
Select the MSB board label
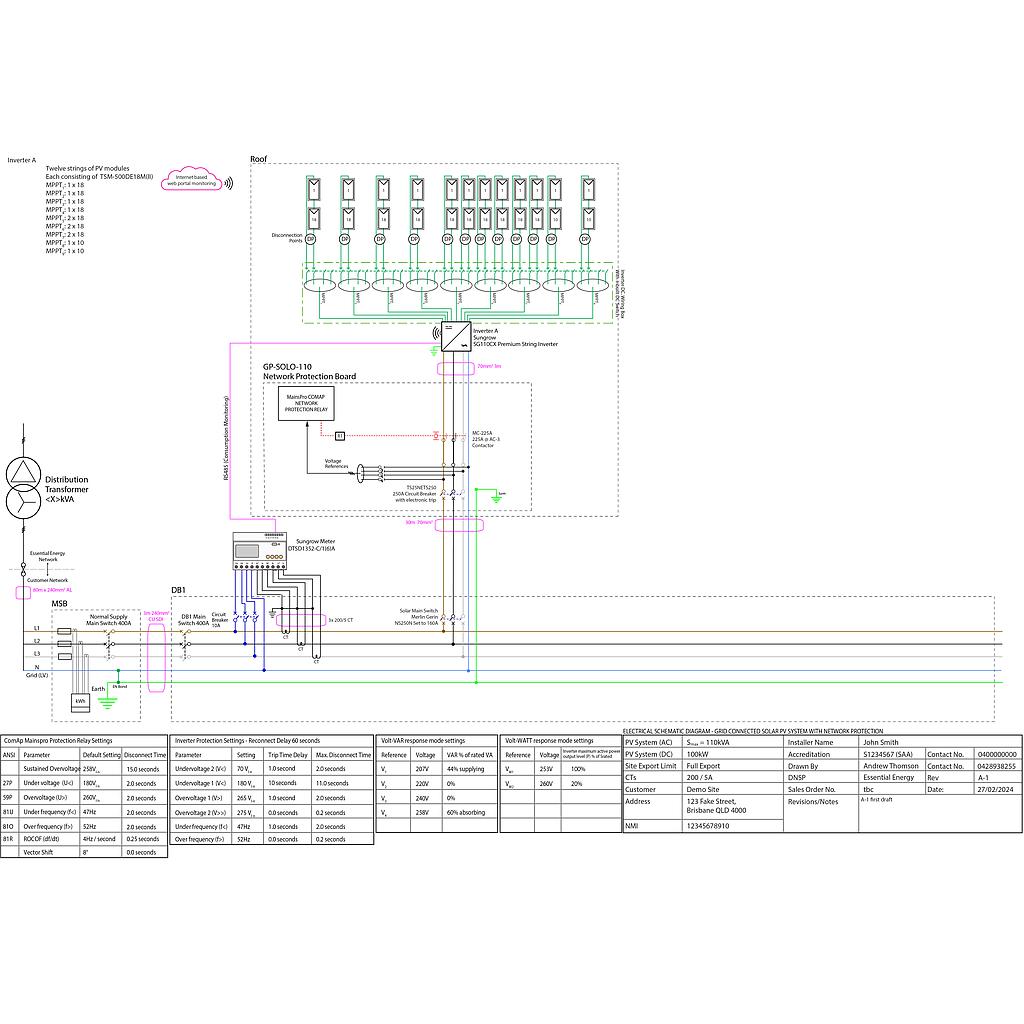(59, 603)
